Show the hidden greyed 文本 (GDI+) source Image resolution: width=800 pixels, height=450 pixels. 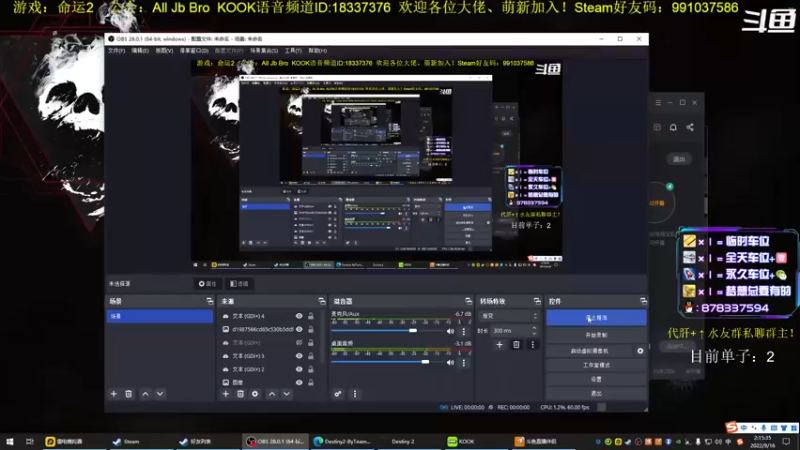coord(299,343)
